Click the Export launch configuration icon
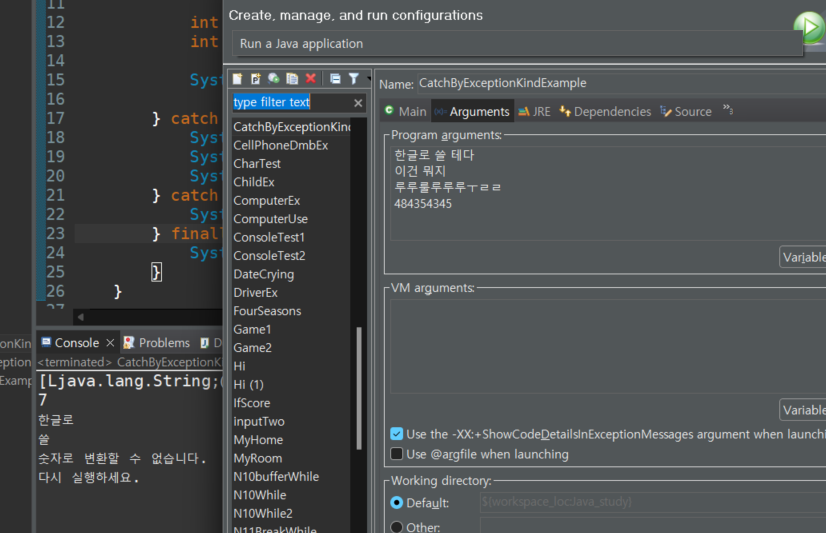Viewport: 826px width, 533px height. point(273,79)
